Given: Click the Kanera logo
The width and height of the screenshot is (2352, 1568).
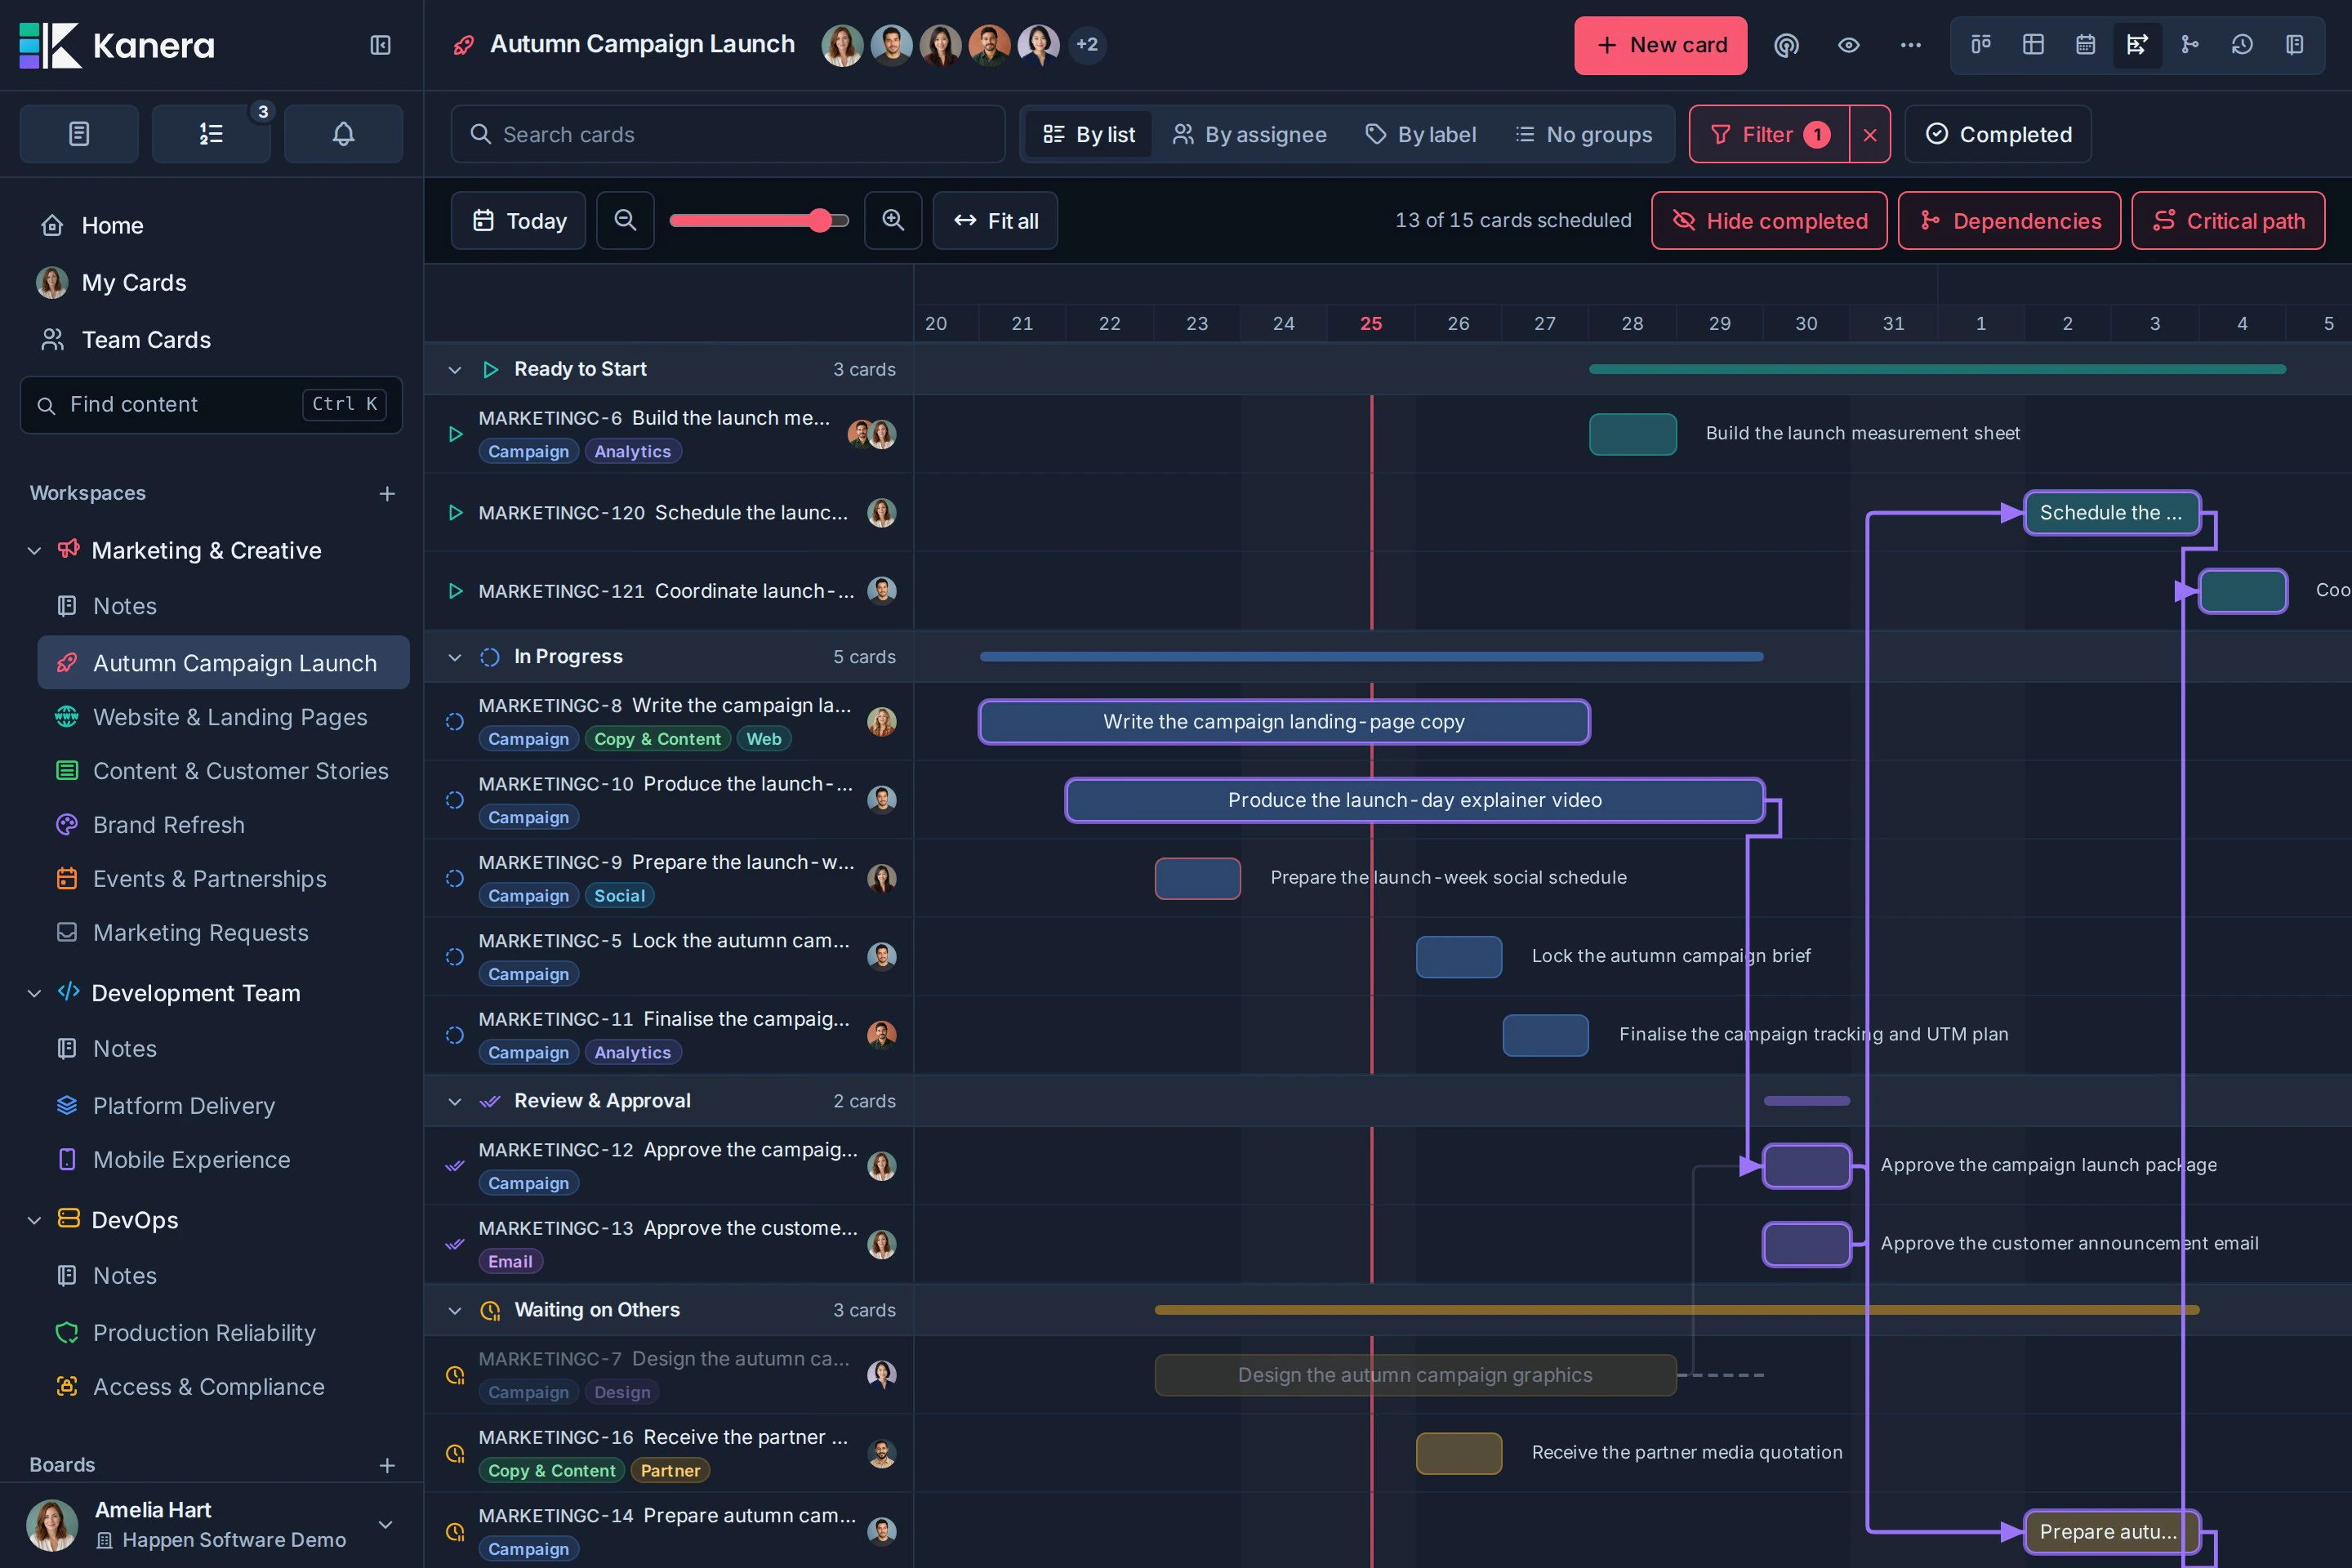Looking at the screenshot, I should pos(117,45).
